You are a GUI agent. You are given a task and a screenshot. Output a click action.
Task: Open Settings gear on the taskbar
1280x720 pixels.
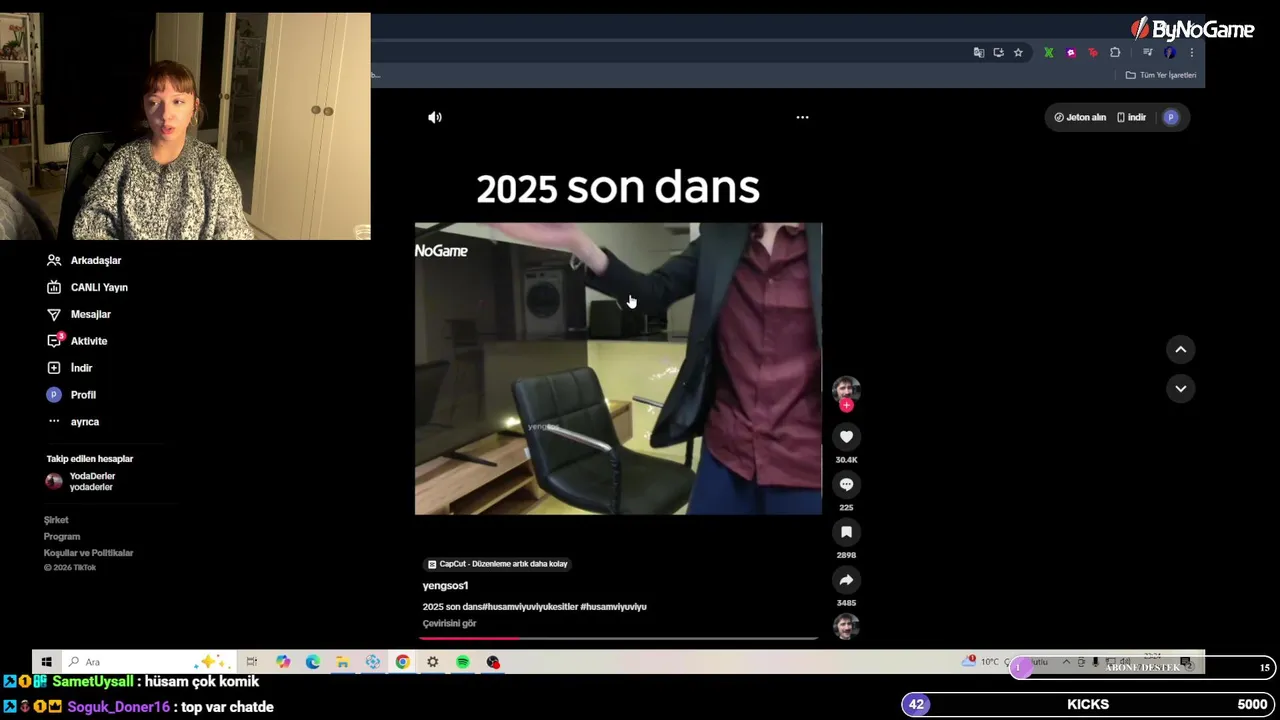(432, 662)
